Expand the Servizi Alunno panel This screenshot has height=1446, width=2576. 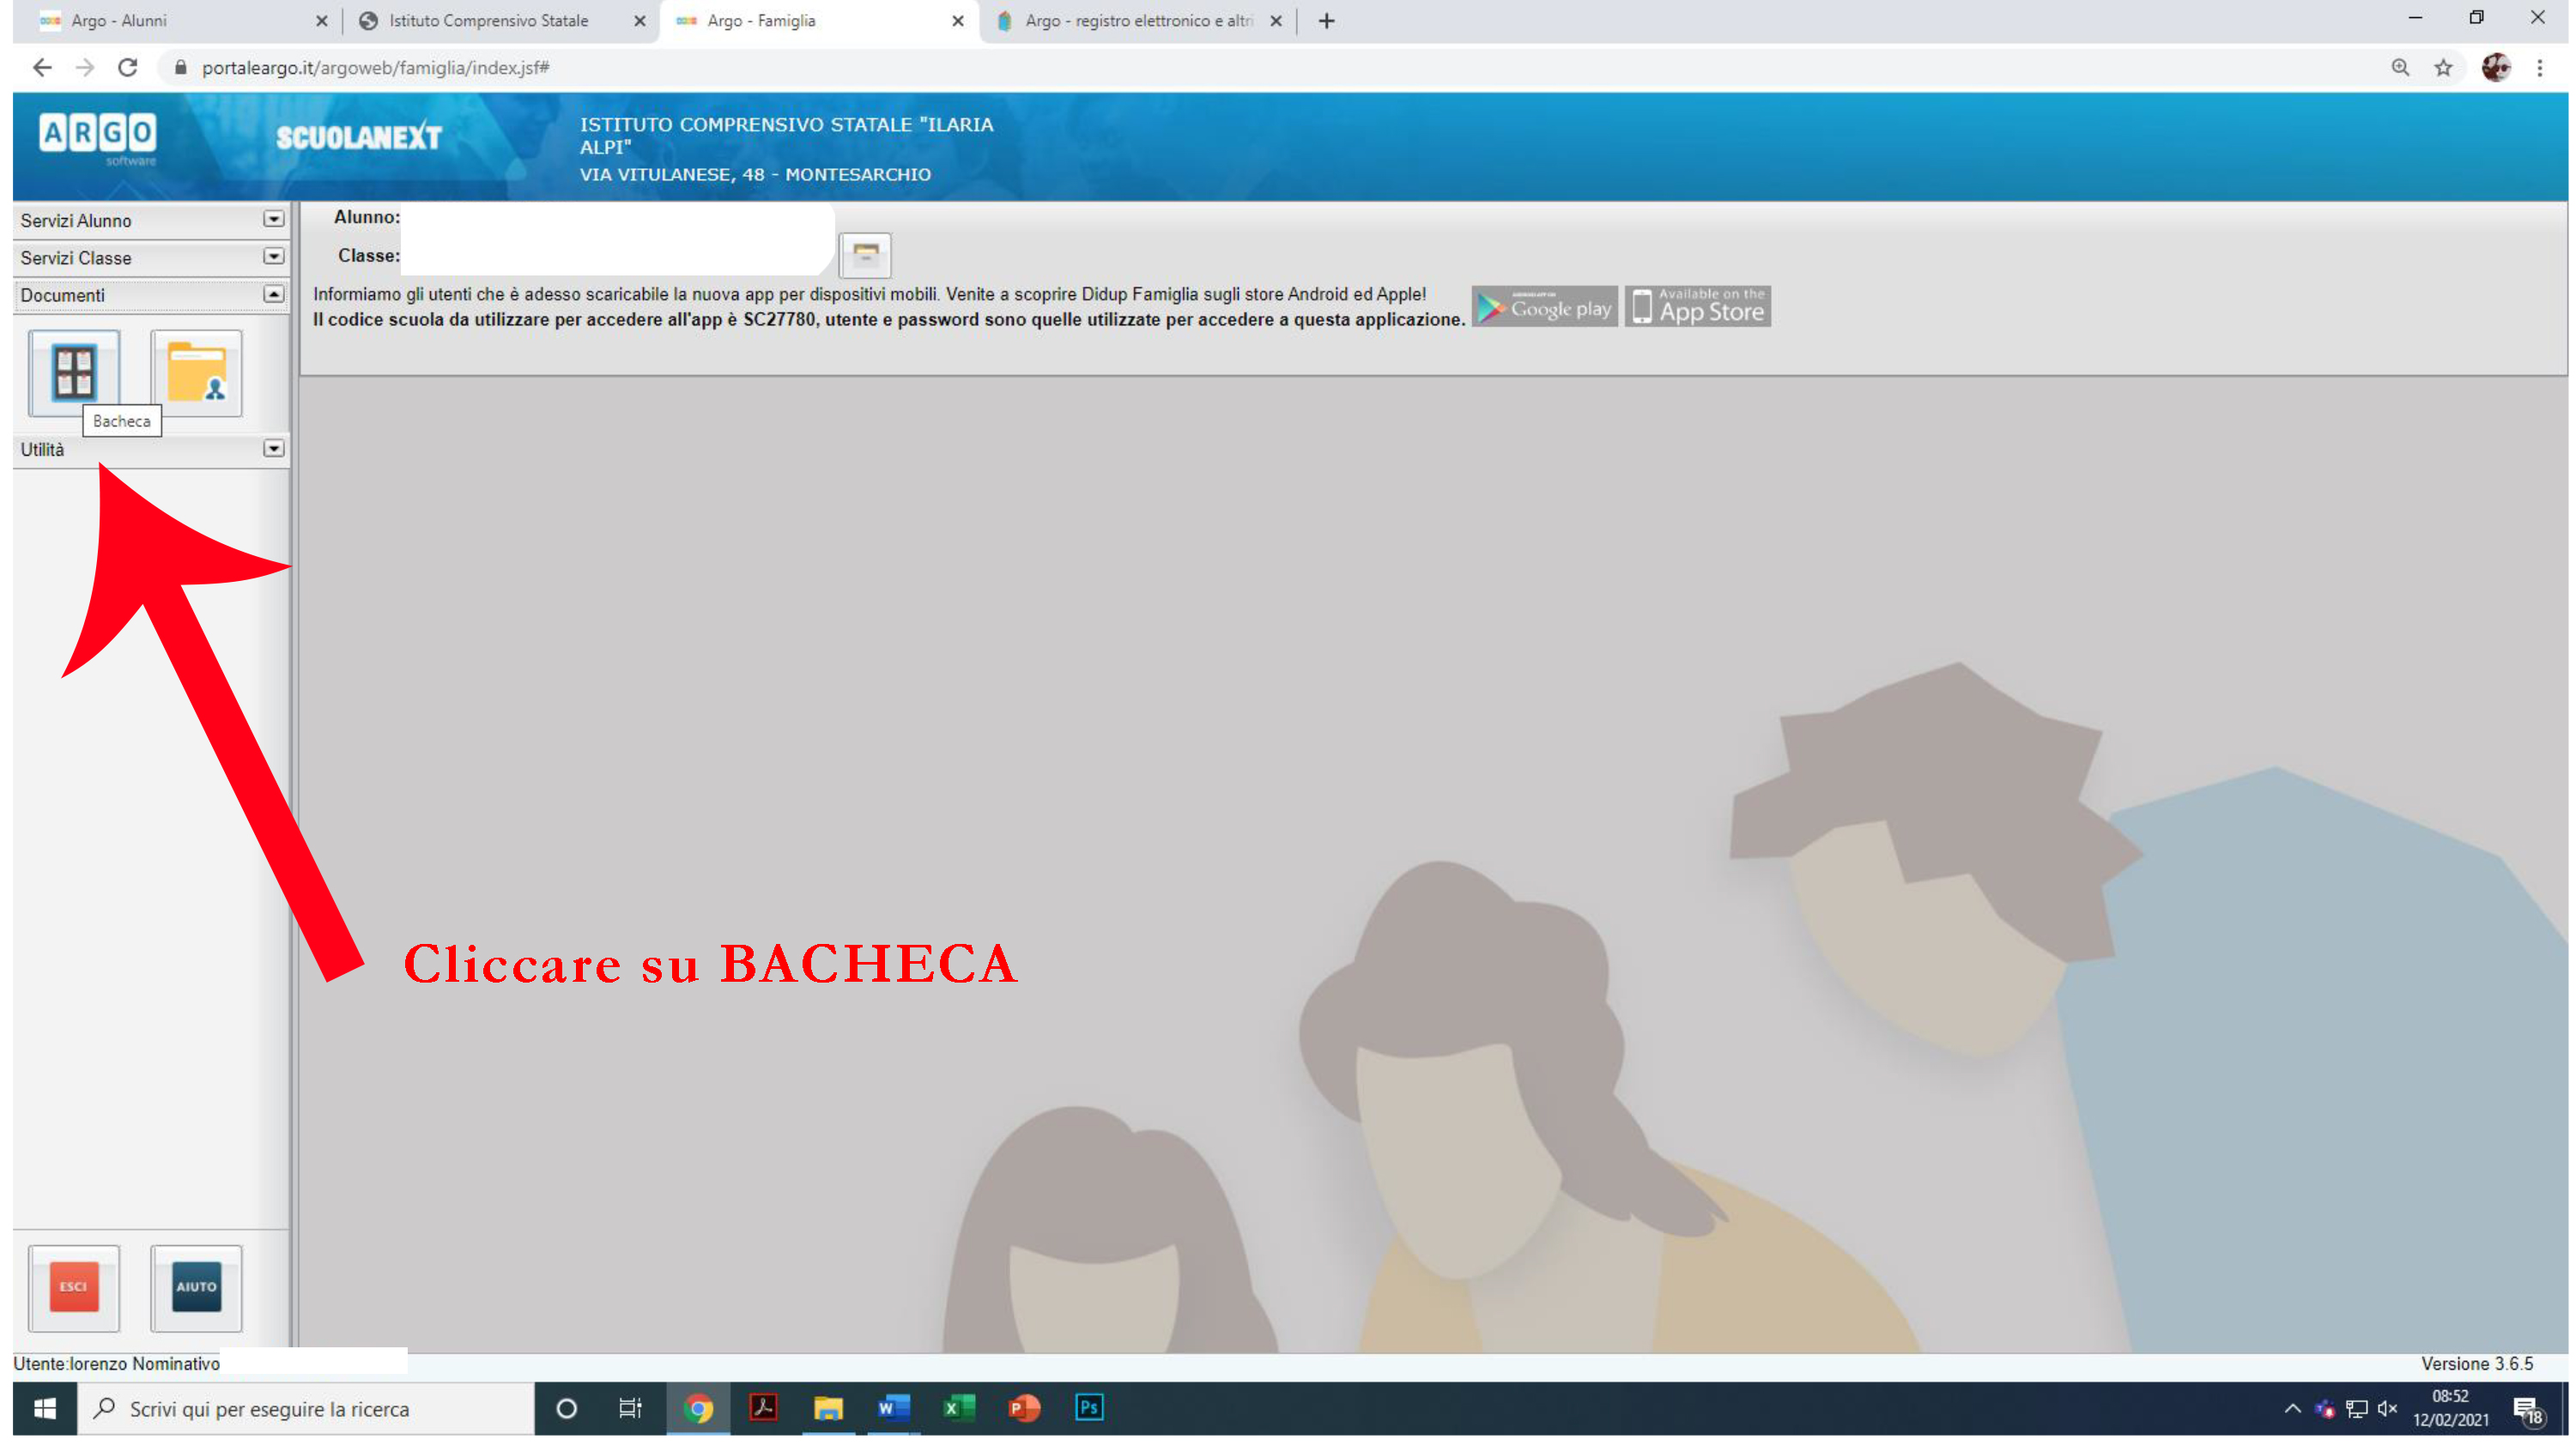[273, 219]
